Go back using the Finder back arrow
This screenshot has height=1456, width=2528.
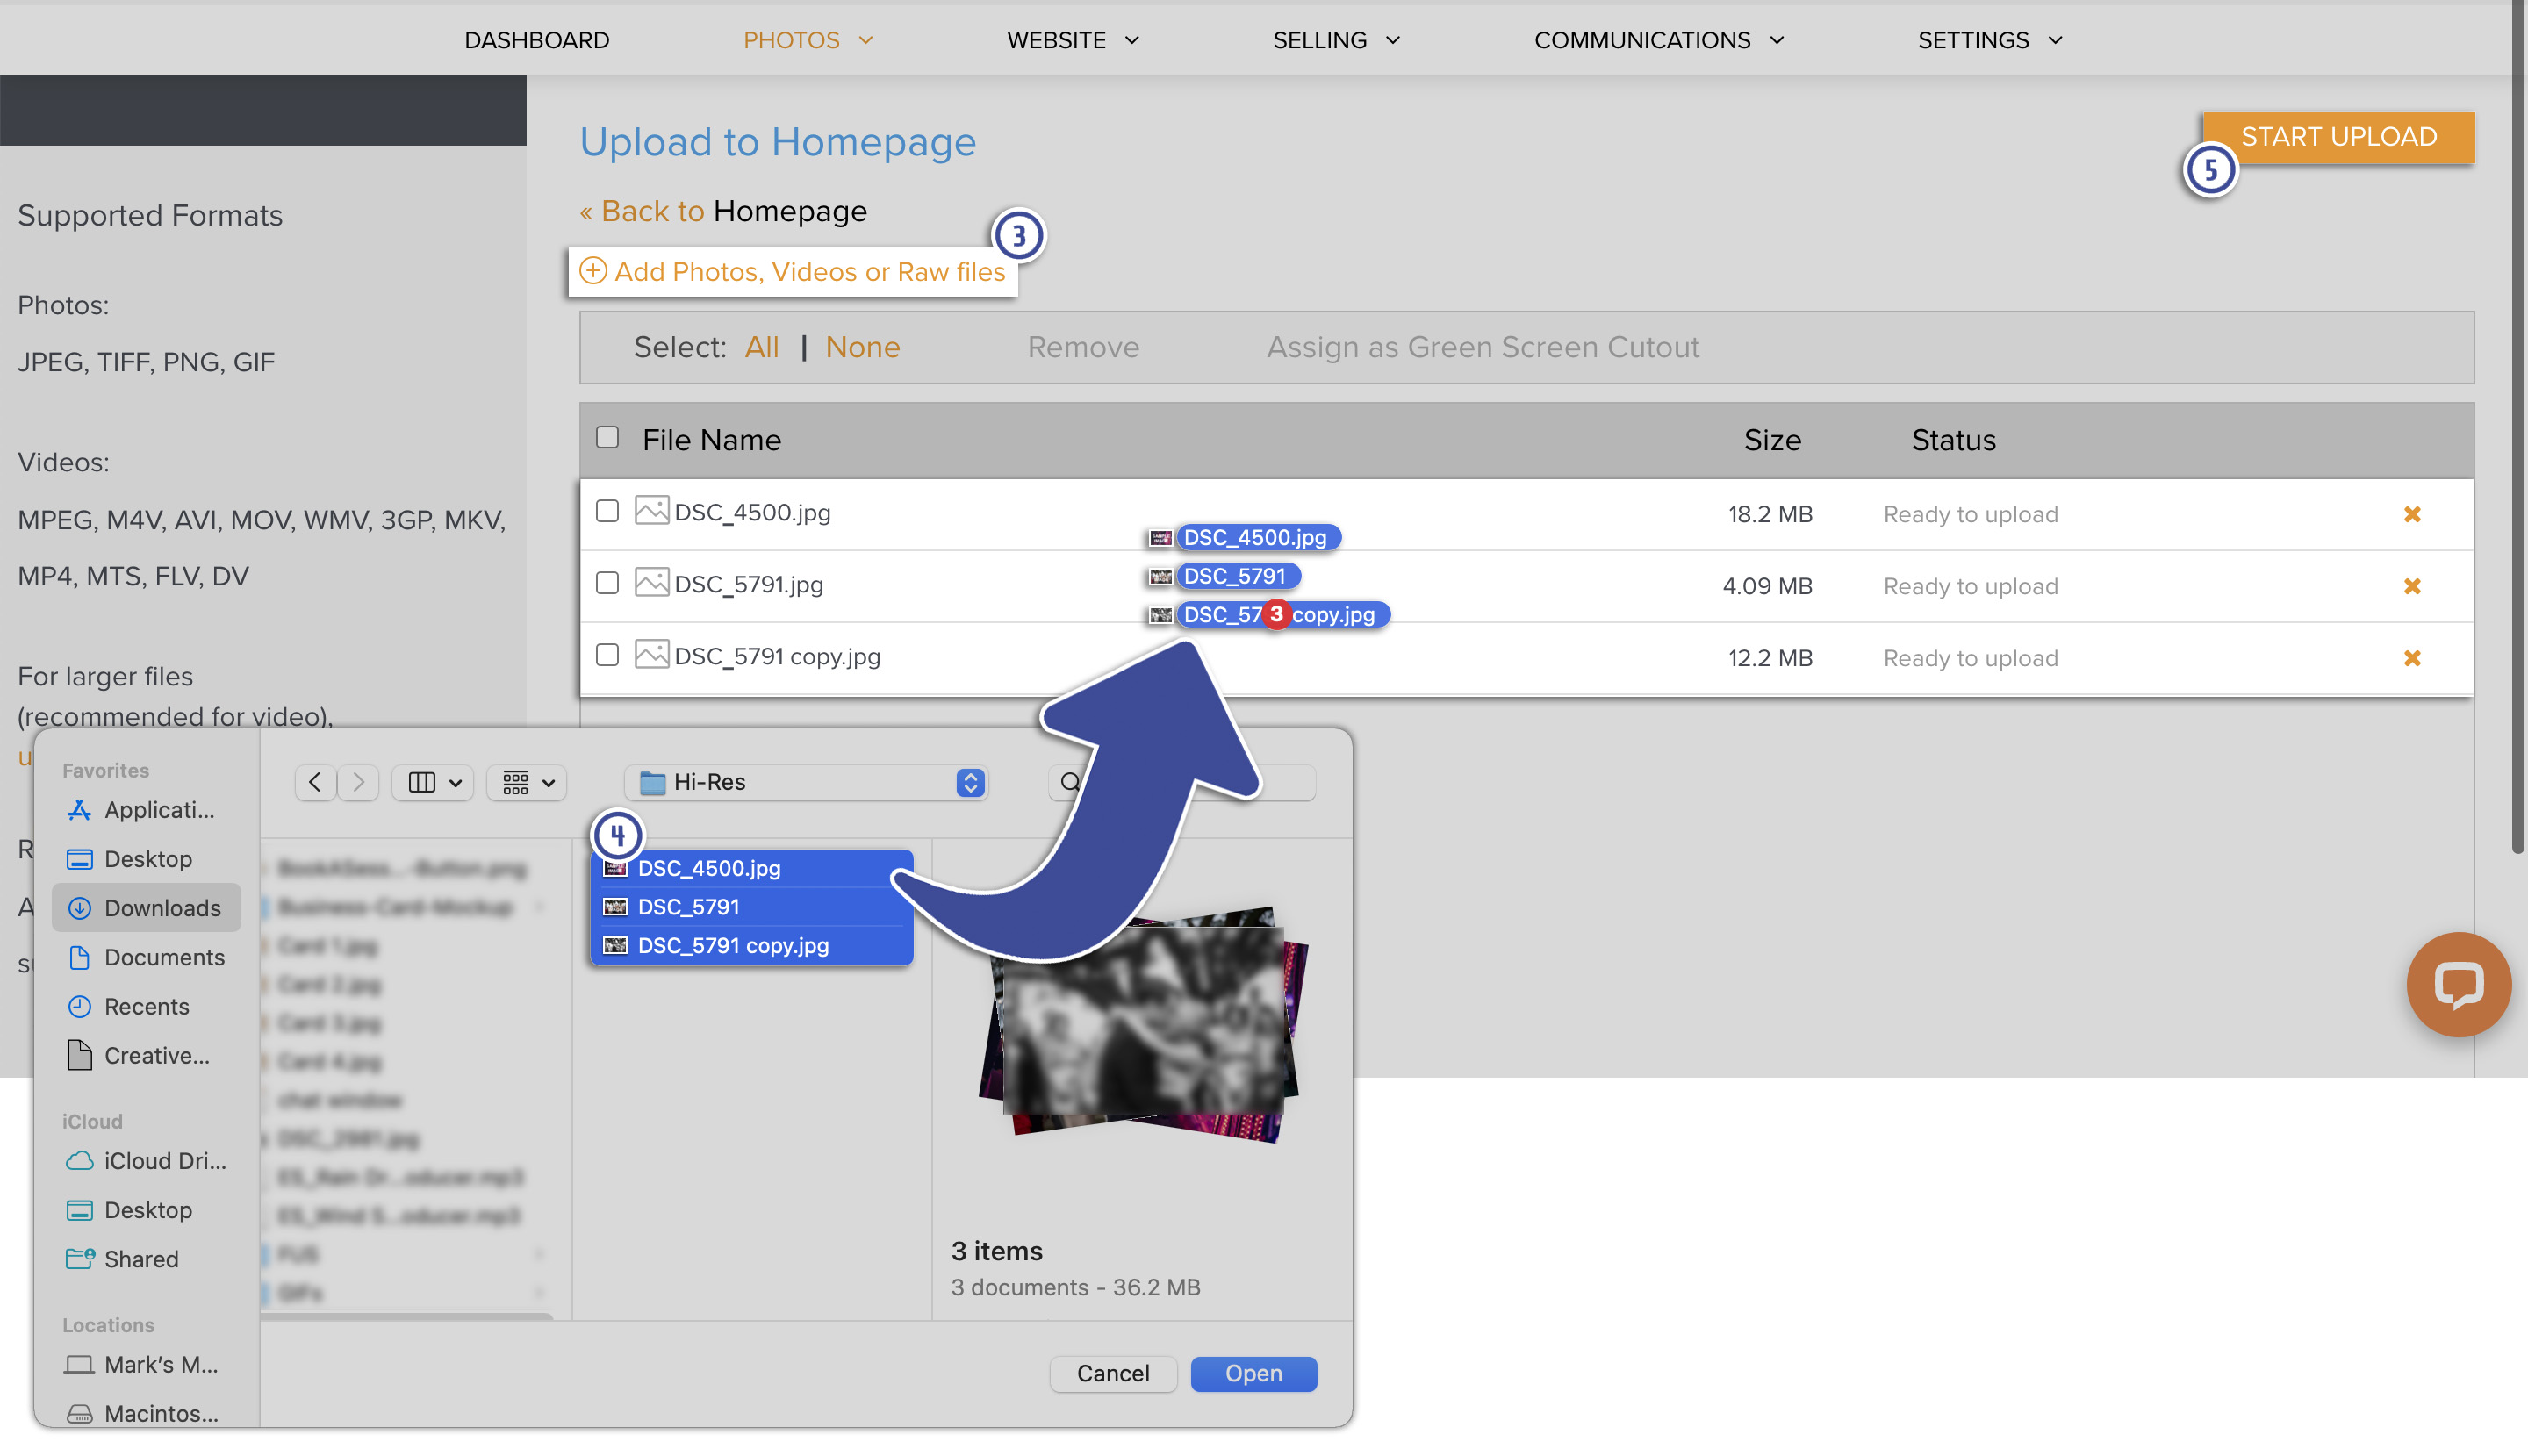[x=315, y=782]
